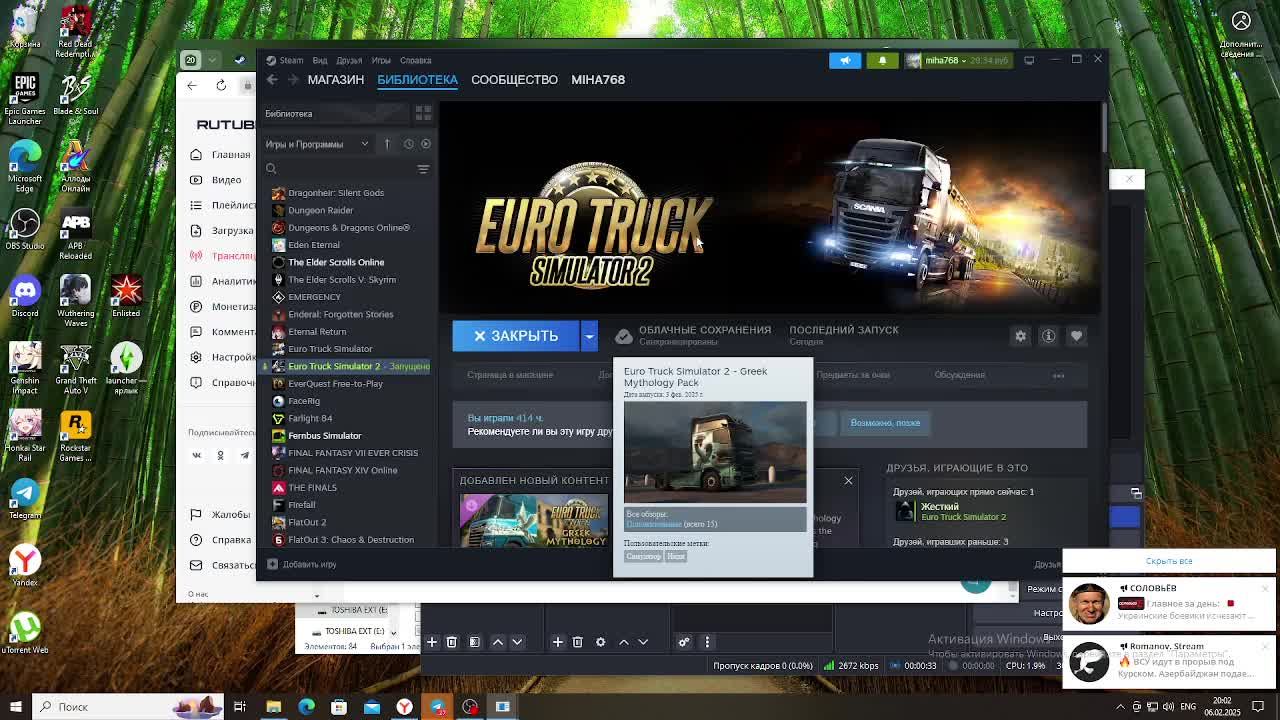Image resolution: width=1280 pixels, height=720 pixels.
Task: Click the taskbar Поиск search box
Action: coord(130,707)
